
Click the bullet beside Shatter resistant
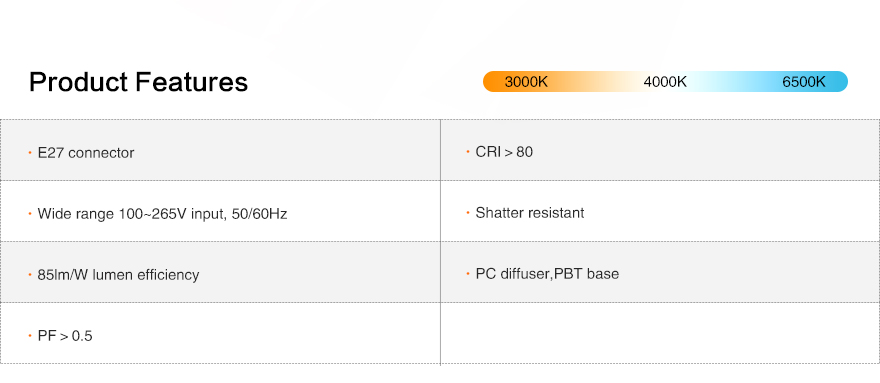[x=468, y=213]
